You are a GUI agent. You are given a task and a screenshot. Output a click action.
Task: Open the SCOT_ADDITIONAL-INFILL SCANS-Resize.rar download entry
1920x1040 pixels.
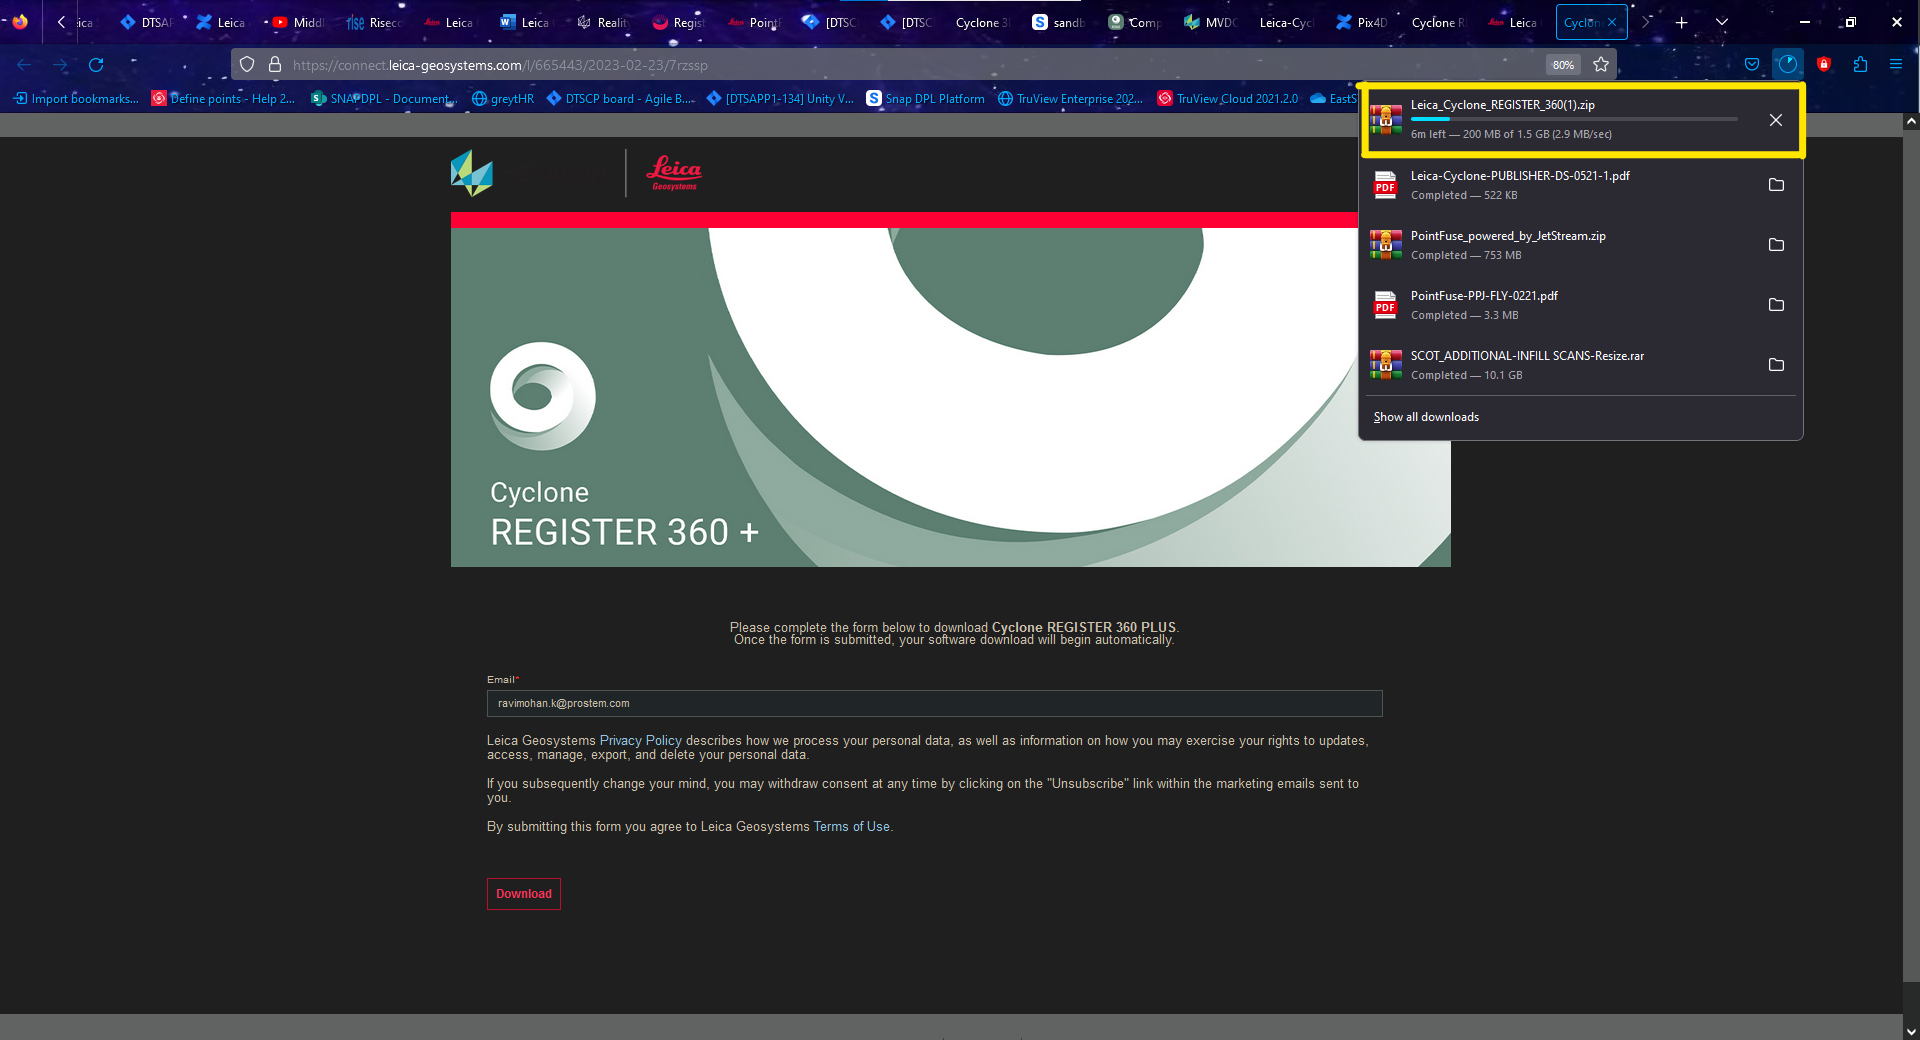point(1560,365)
